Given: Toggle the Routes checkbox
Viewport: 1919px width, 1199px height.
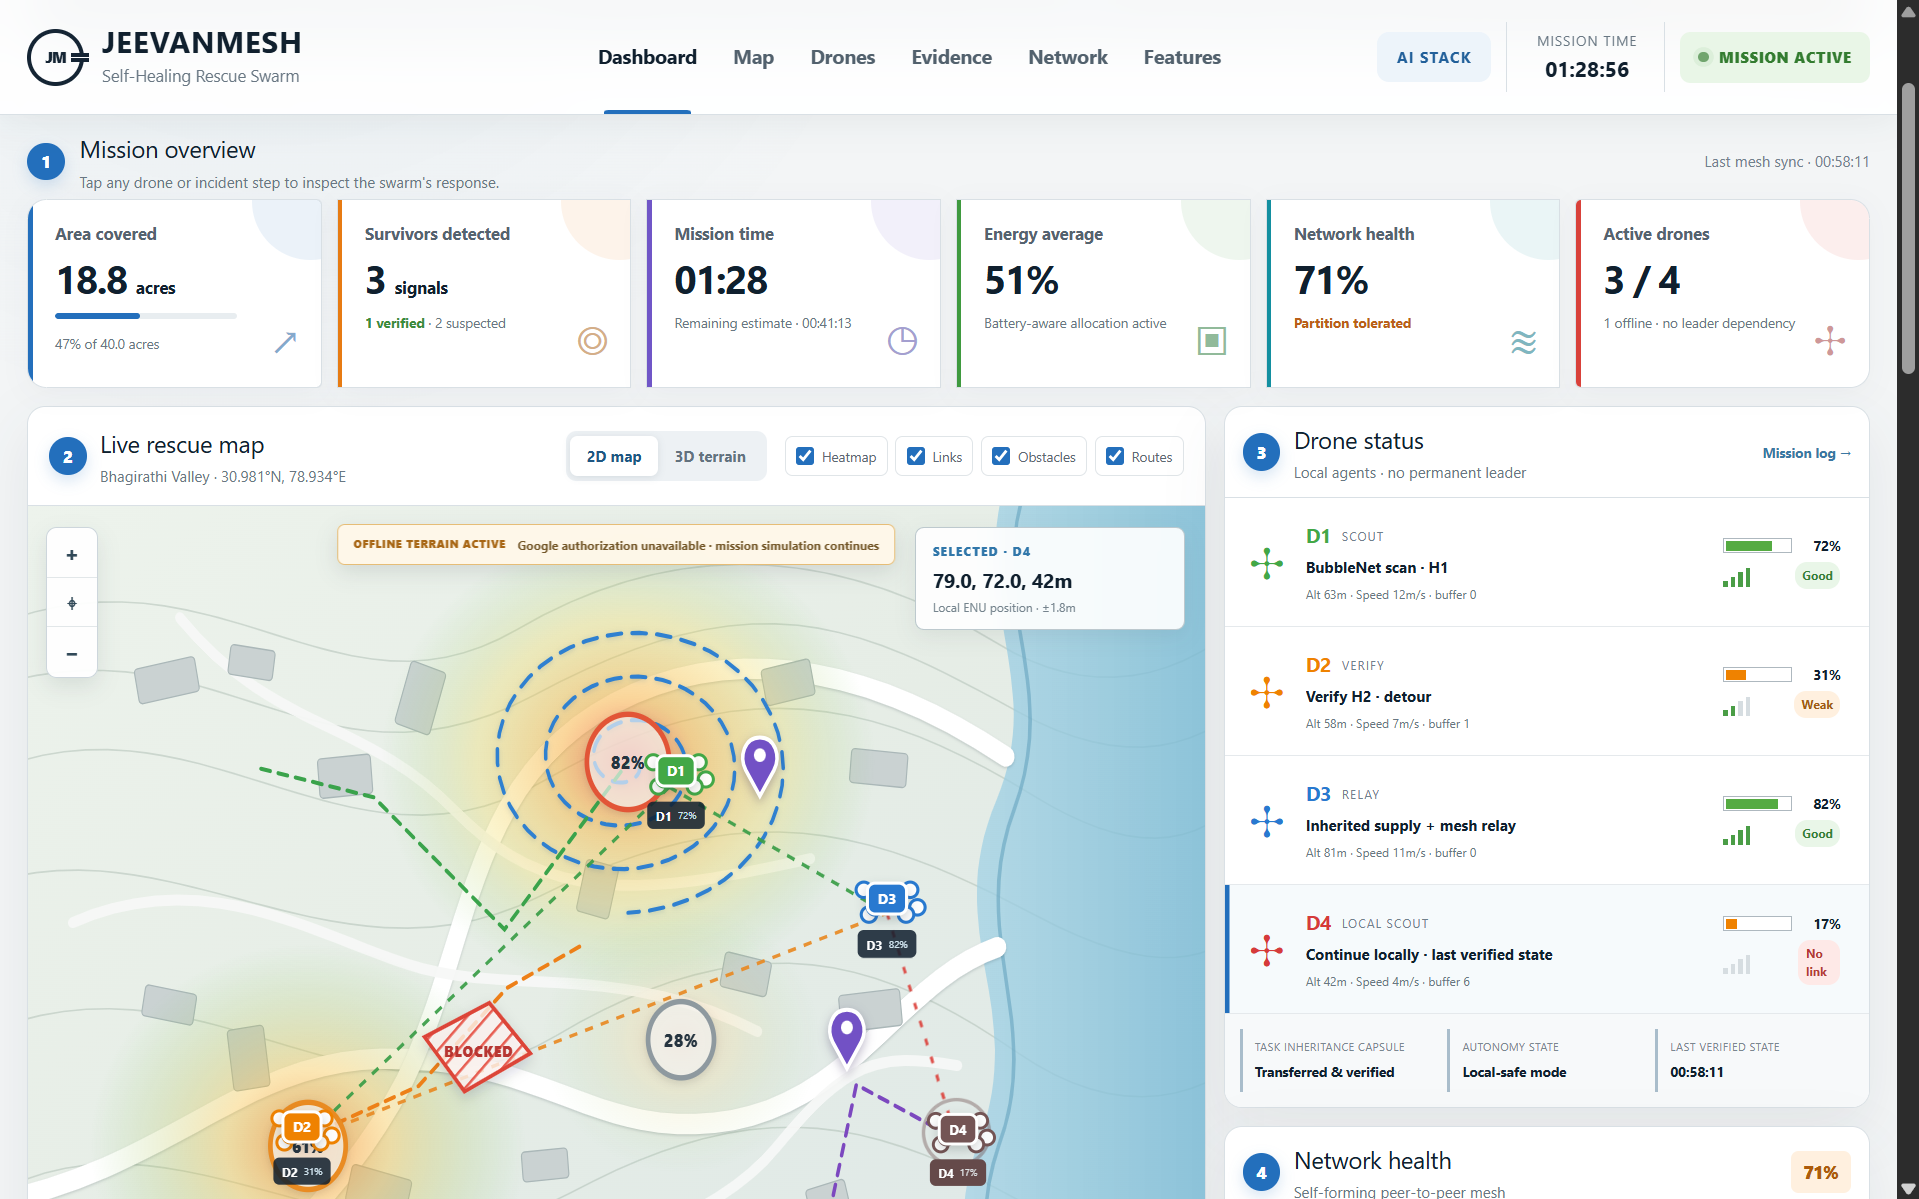Looking at the screenshot, I should (x=1115, y=456).
